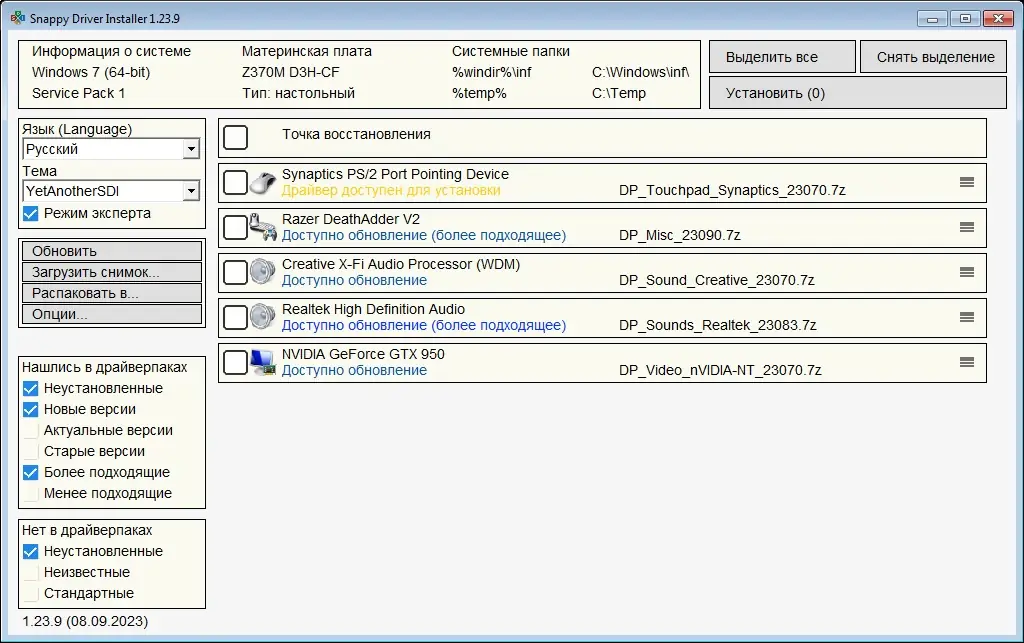Open the Creative X-Fi row menu icon
1024x643 pixels.
[x=967, y=272]
